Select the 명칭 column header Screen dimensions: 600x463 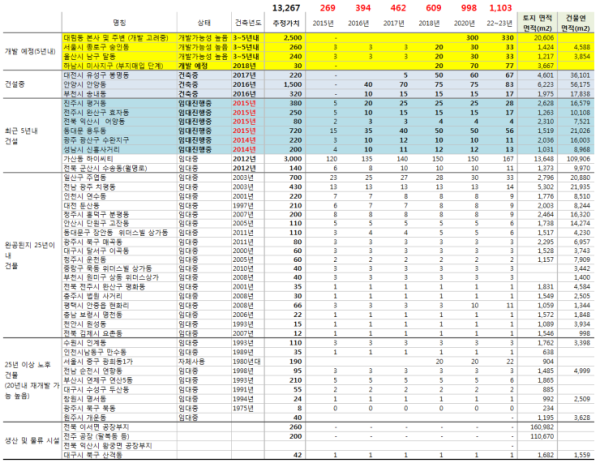[119, 23]
